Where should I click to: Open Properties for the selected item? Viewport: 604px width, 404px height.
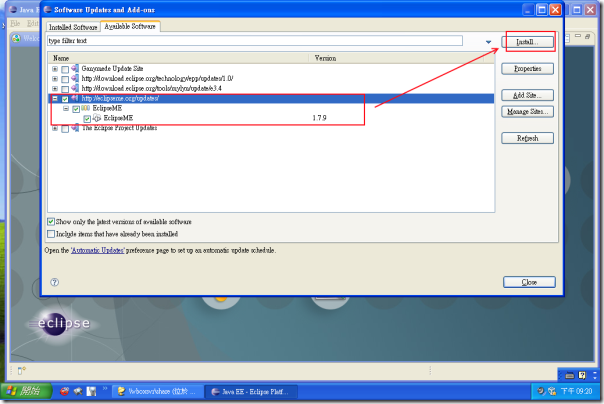coord(527,69)
